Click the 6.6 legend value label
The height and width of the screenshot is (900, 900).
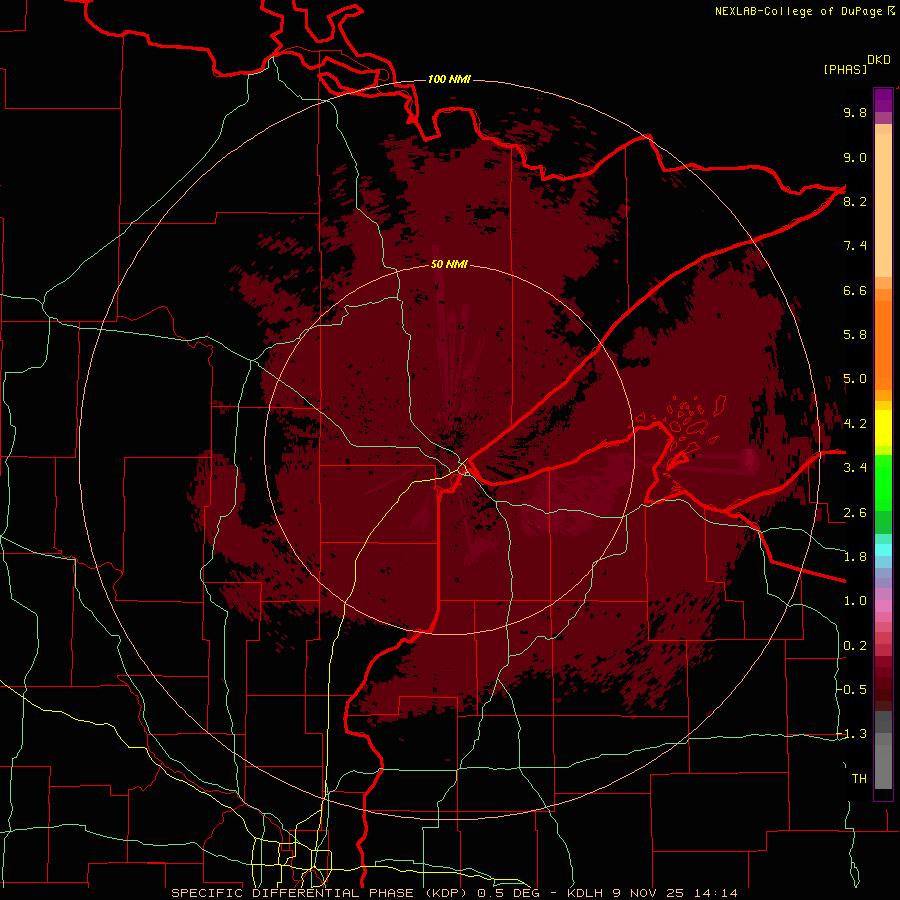[855, 290]
